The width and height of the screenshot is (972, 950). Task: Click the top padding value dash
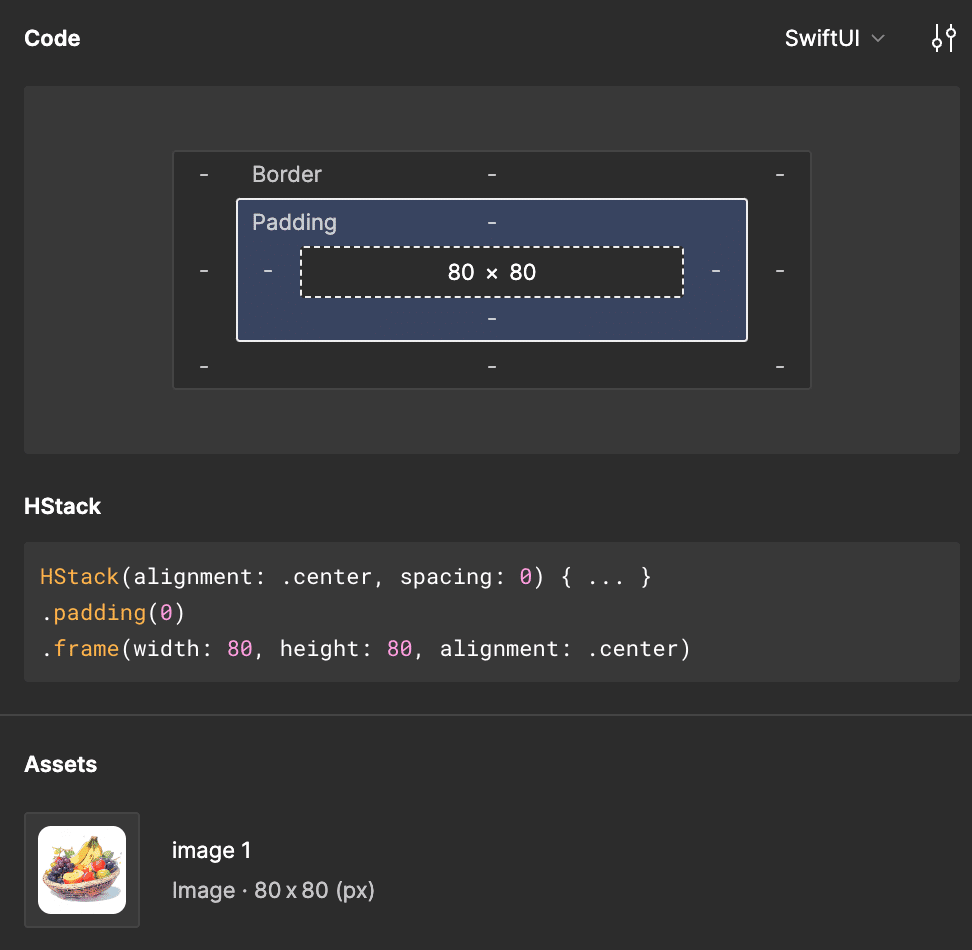click(492, 222)
